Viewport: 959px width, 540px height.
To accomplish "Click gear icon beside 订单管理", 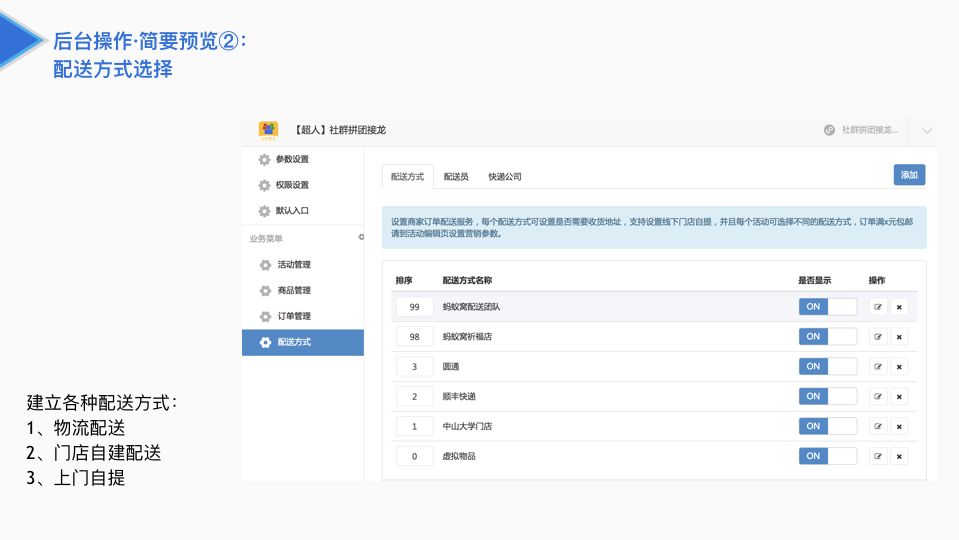I will pyautogui.click(x=265, y=316).
